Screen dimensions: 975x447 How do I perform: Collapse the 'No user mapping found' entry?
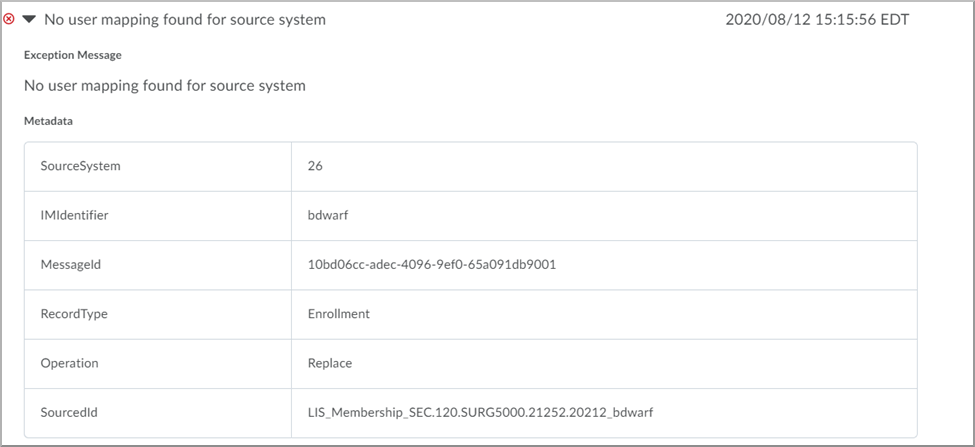point(29,19)
